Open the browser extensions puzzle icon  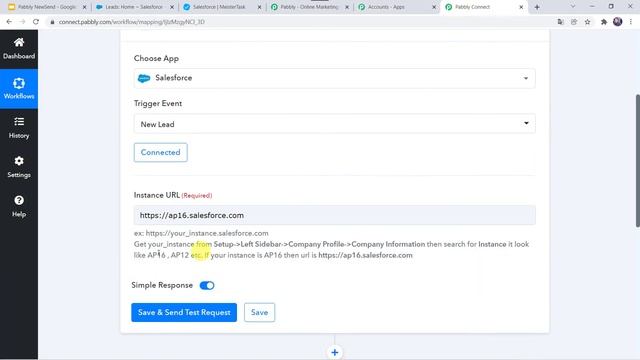click(604, 22)
